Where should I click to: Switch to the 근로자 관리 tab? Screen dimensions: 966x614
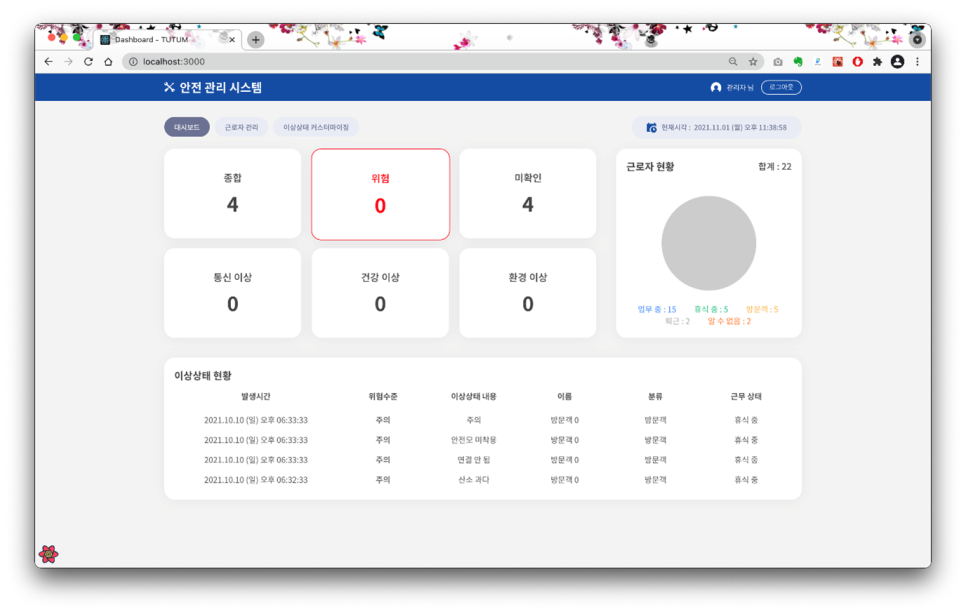coord(241,128)
